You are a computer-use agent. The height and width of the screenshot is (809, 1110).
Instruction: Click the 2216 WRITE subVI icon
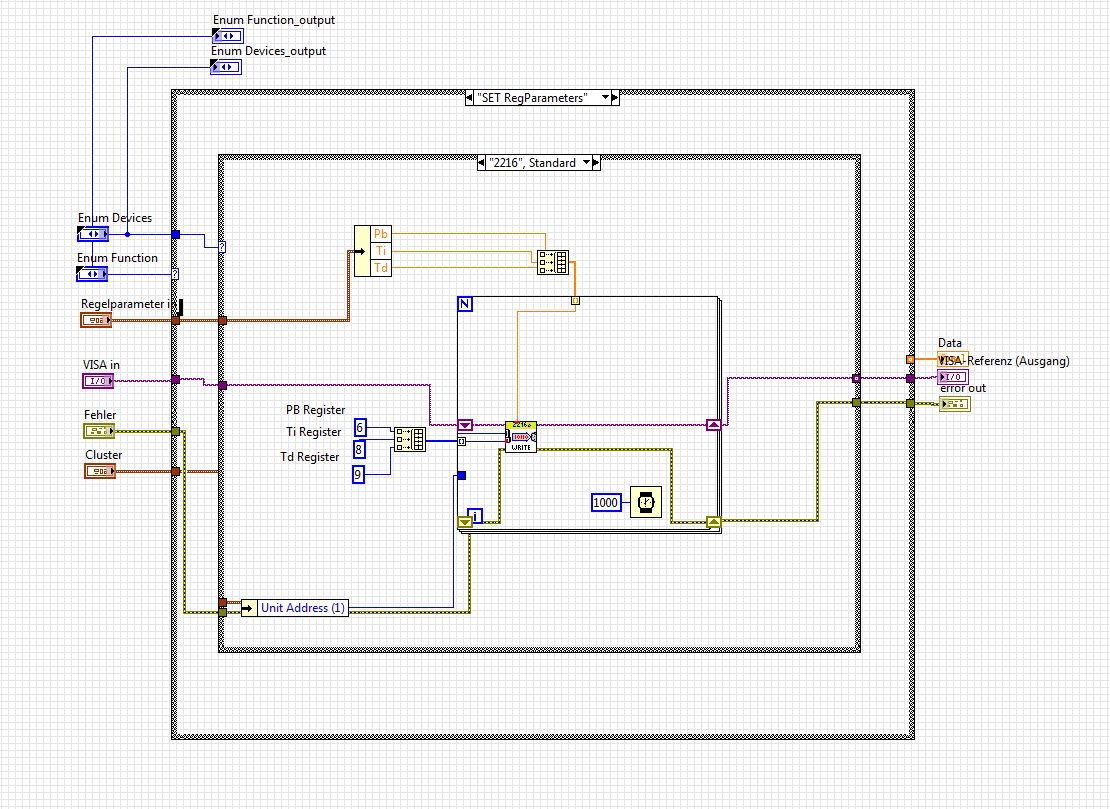[521, 437]
